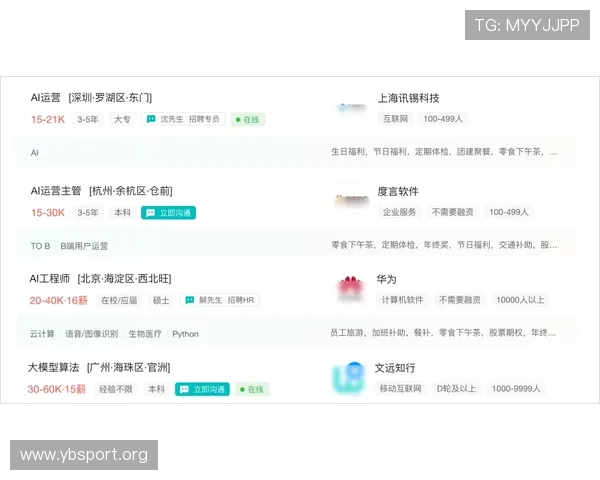Open 华为 company logo

[x=351, y=288]
